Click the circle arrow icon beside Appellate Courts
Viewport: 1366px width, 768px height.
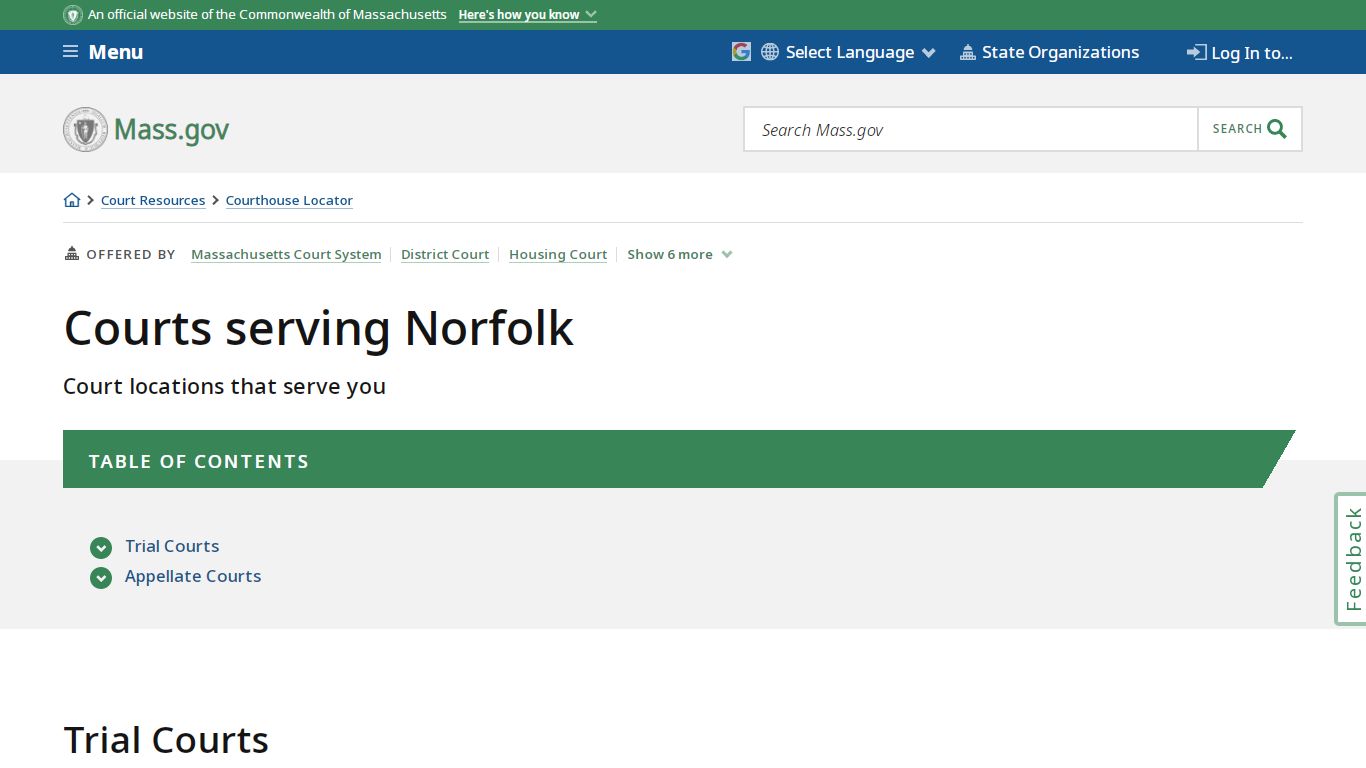click(x=101, y=578)
